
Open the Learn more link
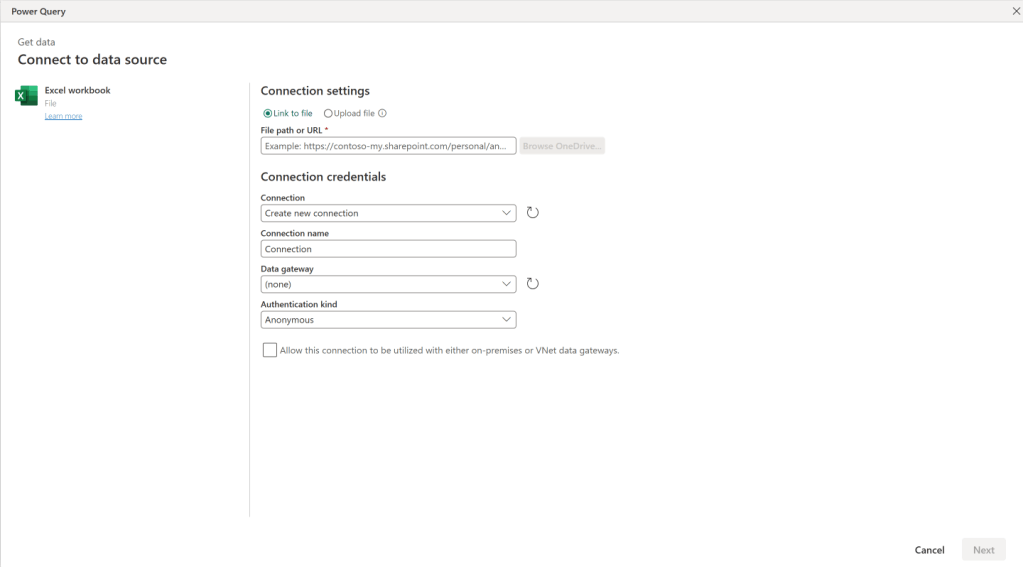(x=63, y=116)
